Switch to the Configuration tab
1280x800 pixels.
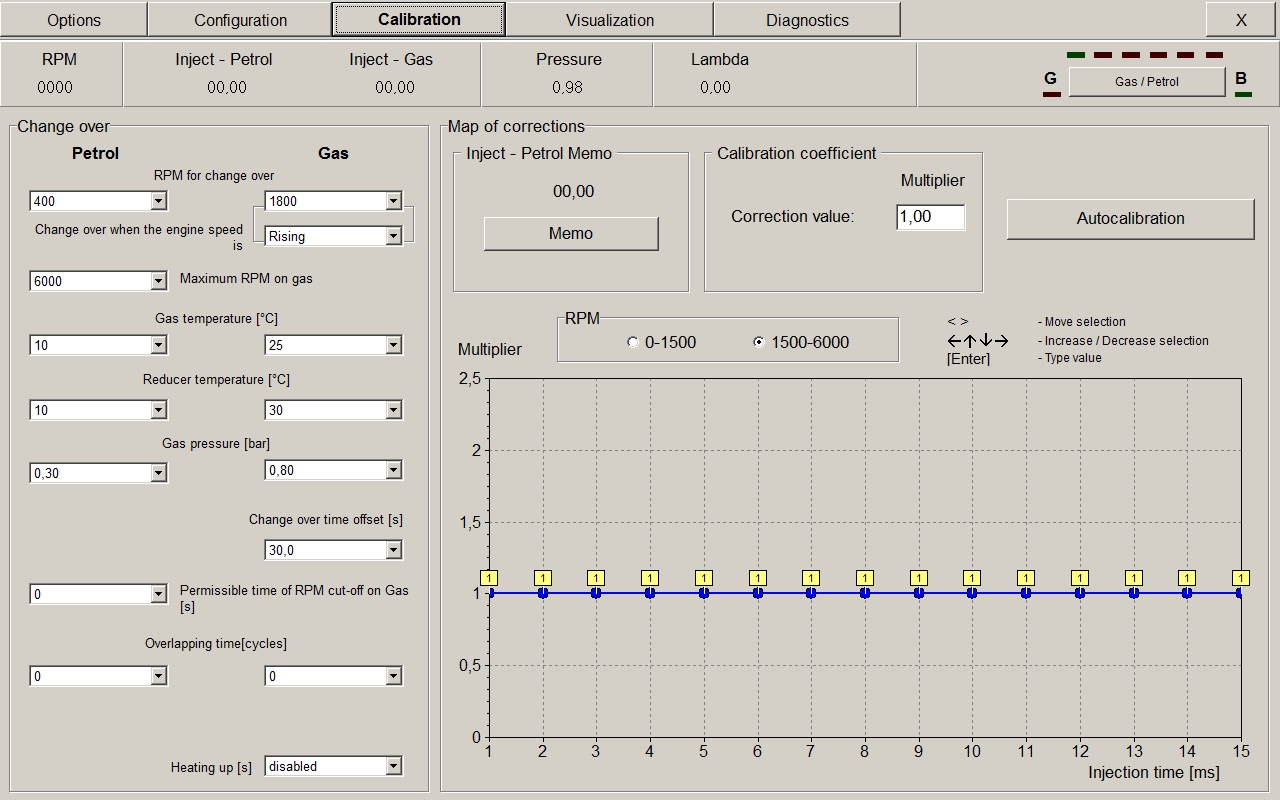tap(240, 19)
